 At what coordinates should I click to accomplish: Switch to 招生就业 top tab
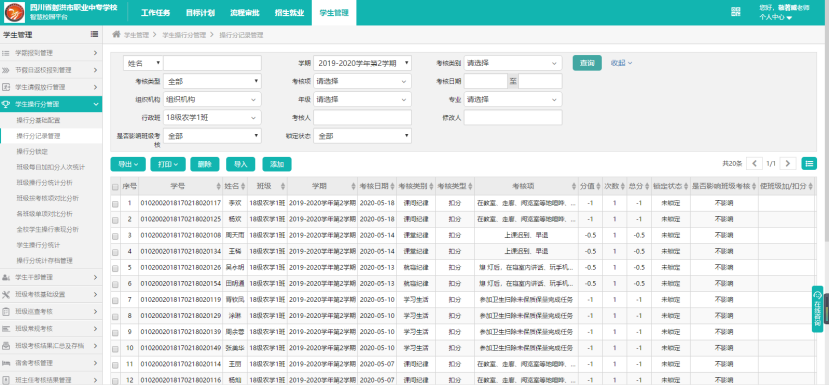tap(290, 13)
